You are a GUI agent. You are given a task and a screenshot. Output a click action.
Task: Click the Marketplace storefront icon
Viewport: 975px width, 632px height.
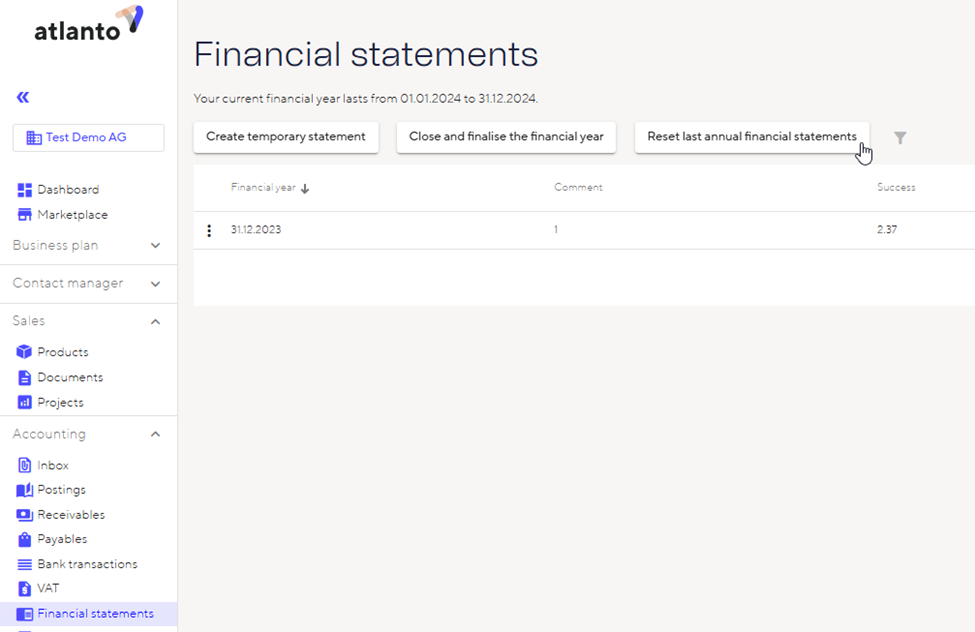point(25,215)
